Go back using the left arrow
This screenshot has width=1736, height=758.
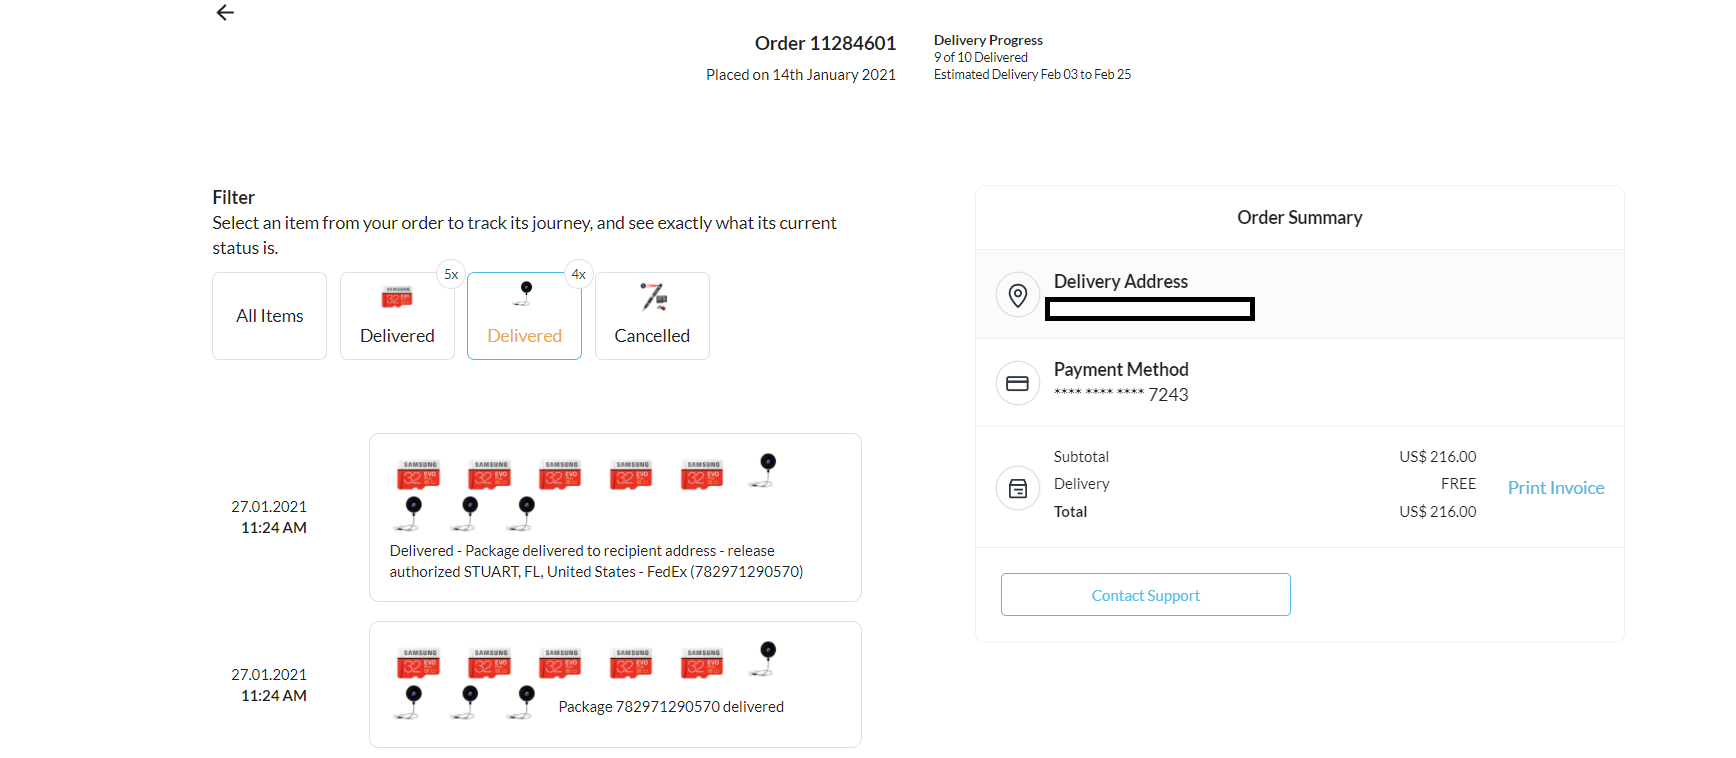pos(225,12)
